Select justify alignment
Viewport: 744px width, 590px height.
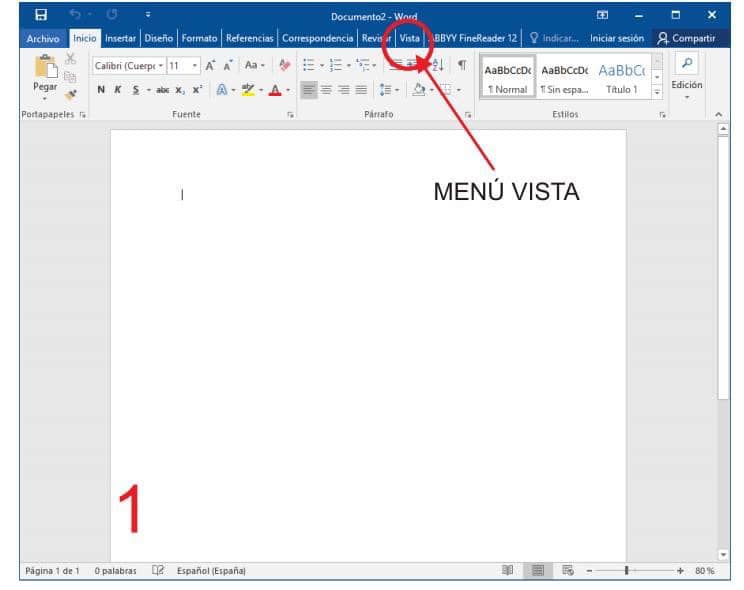coord(361,89)
